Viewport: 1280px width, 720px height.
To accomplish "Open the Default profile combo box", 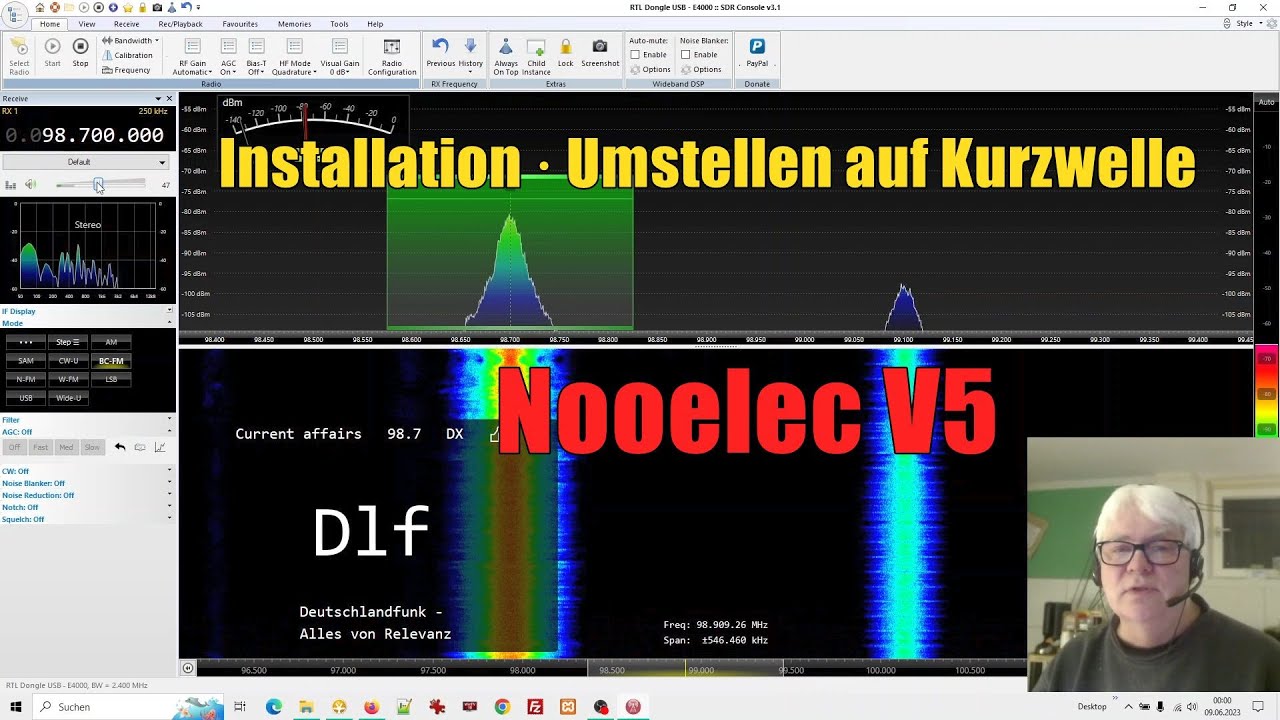I will [85, 162].
